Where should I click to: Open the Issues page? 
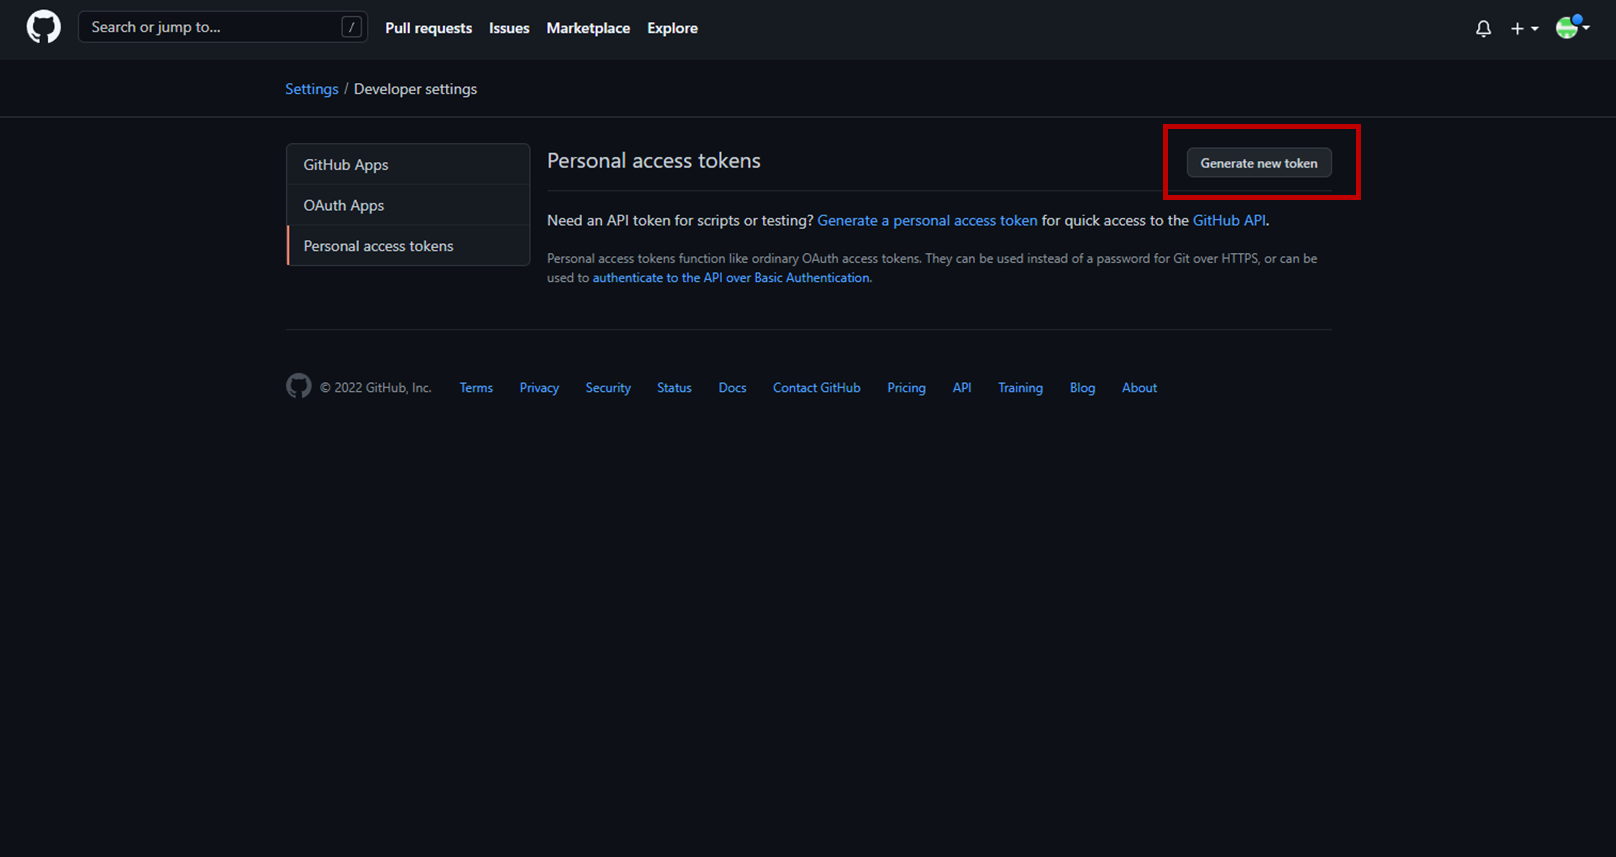[509, 28]
